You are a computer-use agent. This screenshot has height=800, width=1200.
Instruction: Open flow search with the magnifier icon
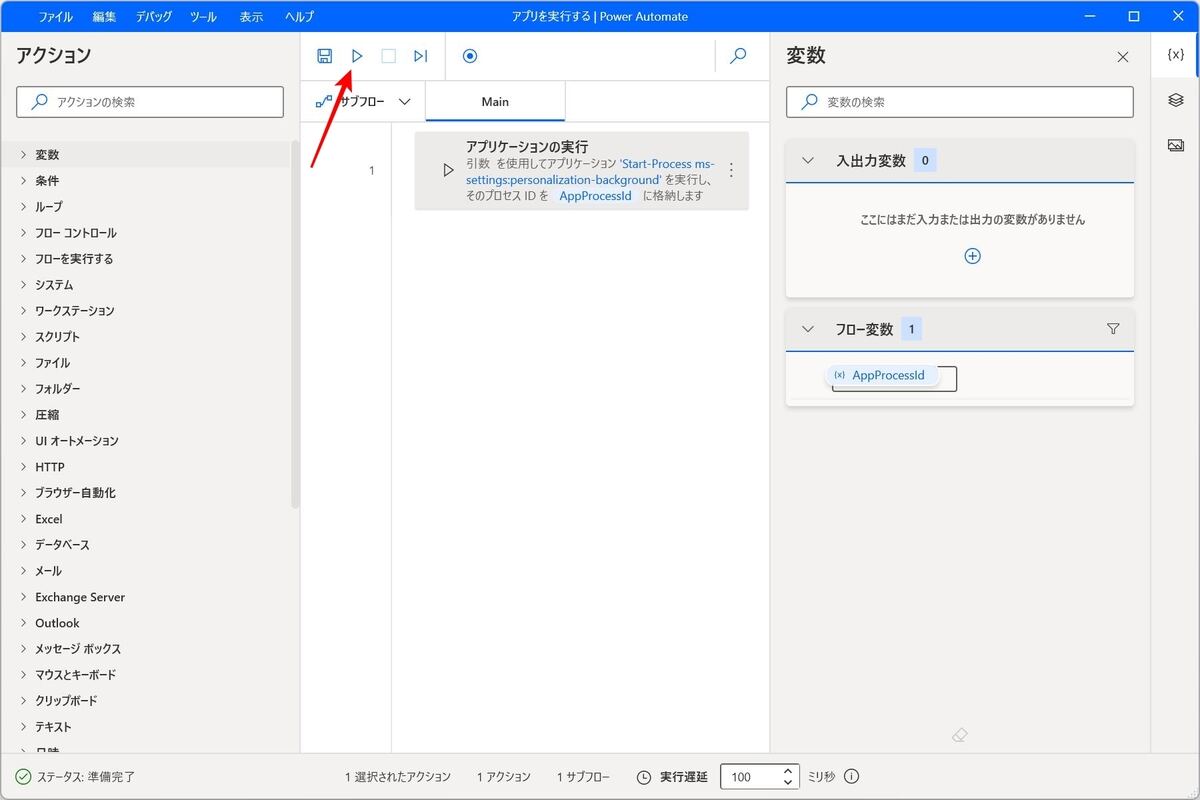pos(738,56)
